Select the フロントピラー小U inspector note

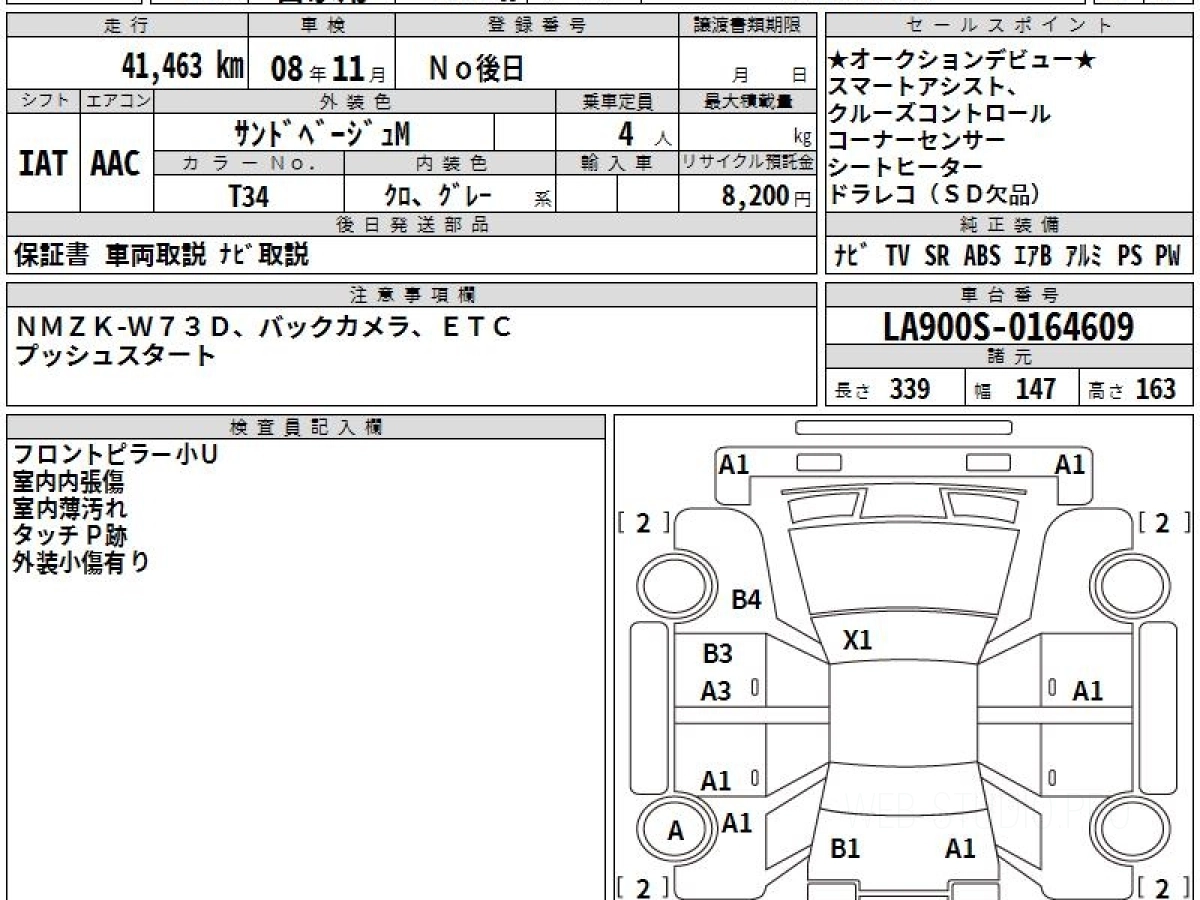point(115,455)
